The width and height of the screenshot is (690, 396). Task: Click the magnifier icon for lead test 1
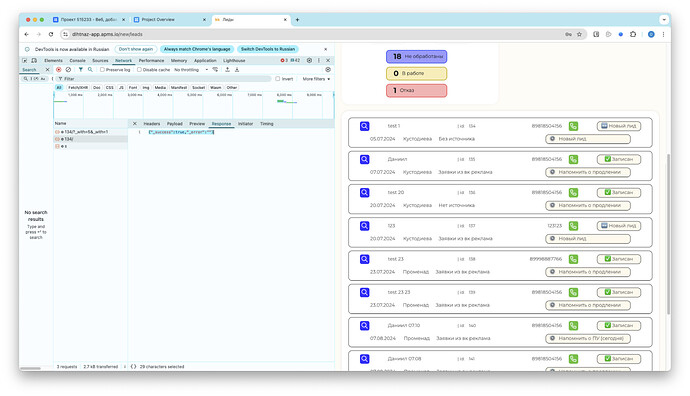coord(364,126)
